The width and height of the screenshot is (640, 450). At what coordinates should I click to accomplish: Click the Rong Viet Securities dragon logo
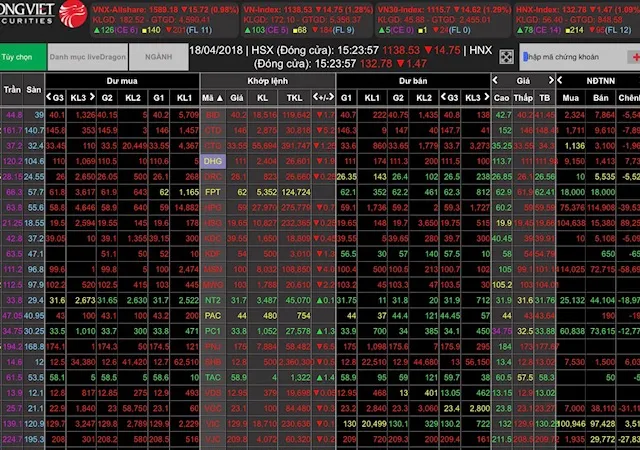click(73, 14)
